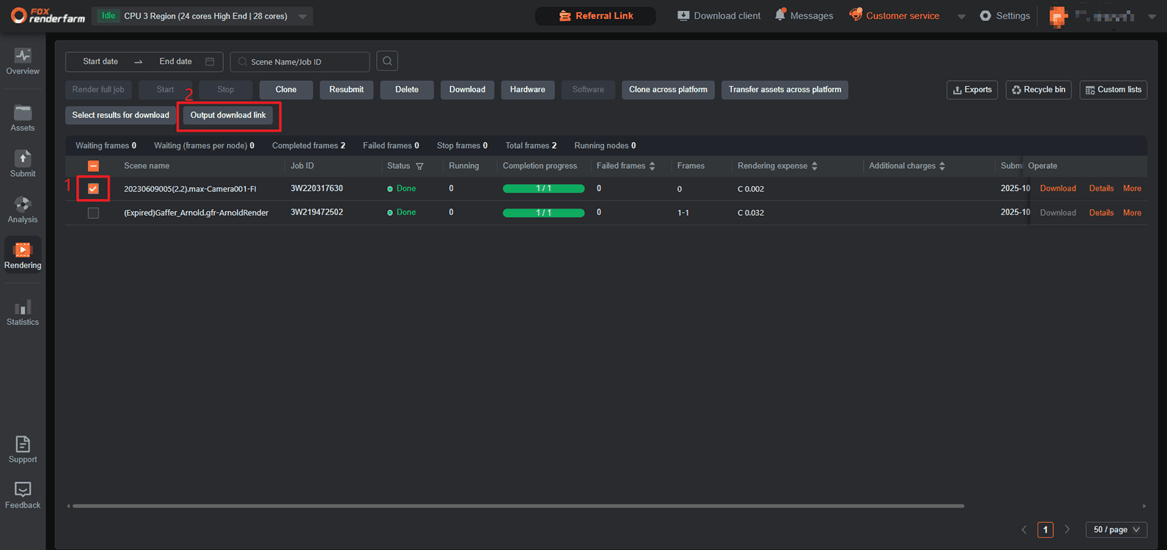Click the Feedback sidebar item
This screenshot has width=1167, height=550.
(22, 490)
